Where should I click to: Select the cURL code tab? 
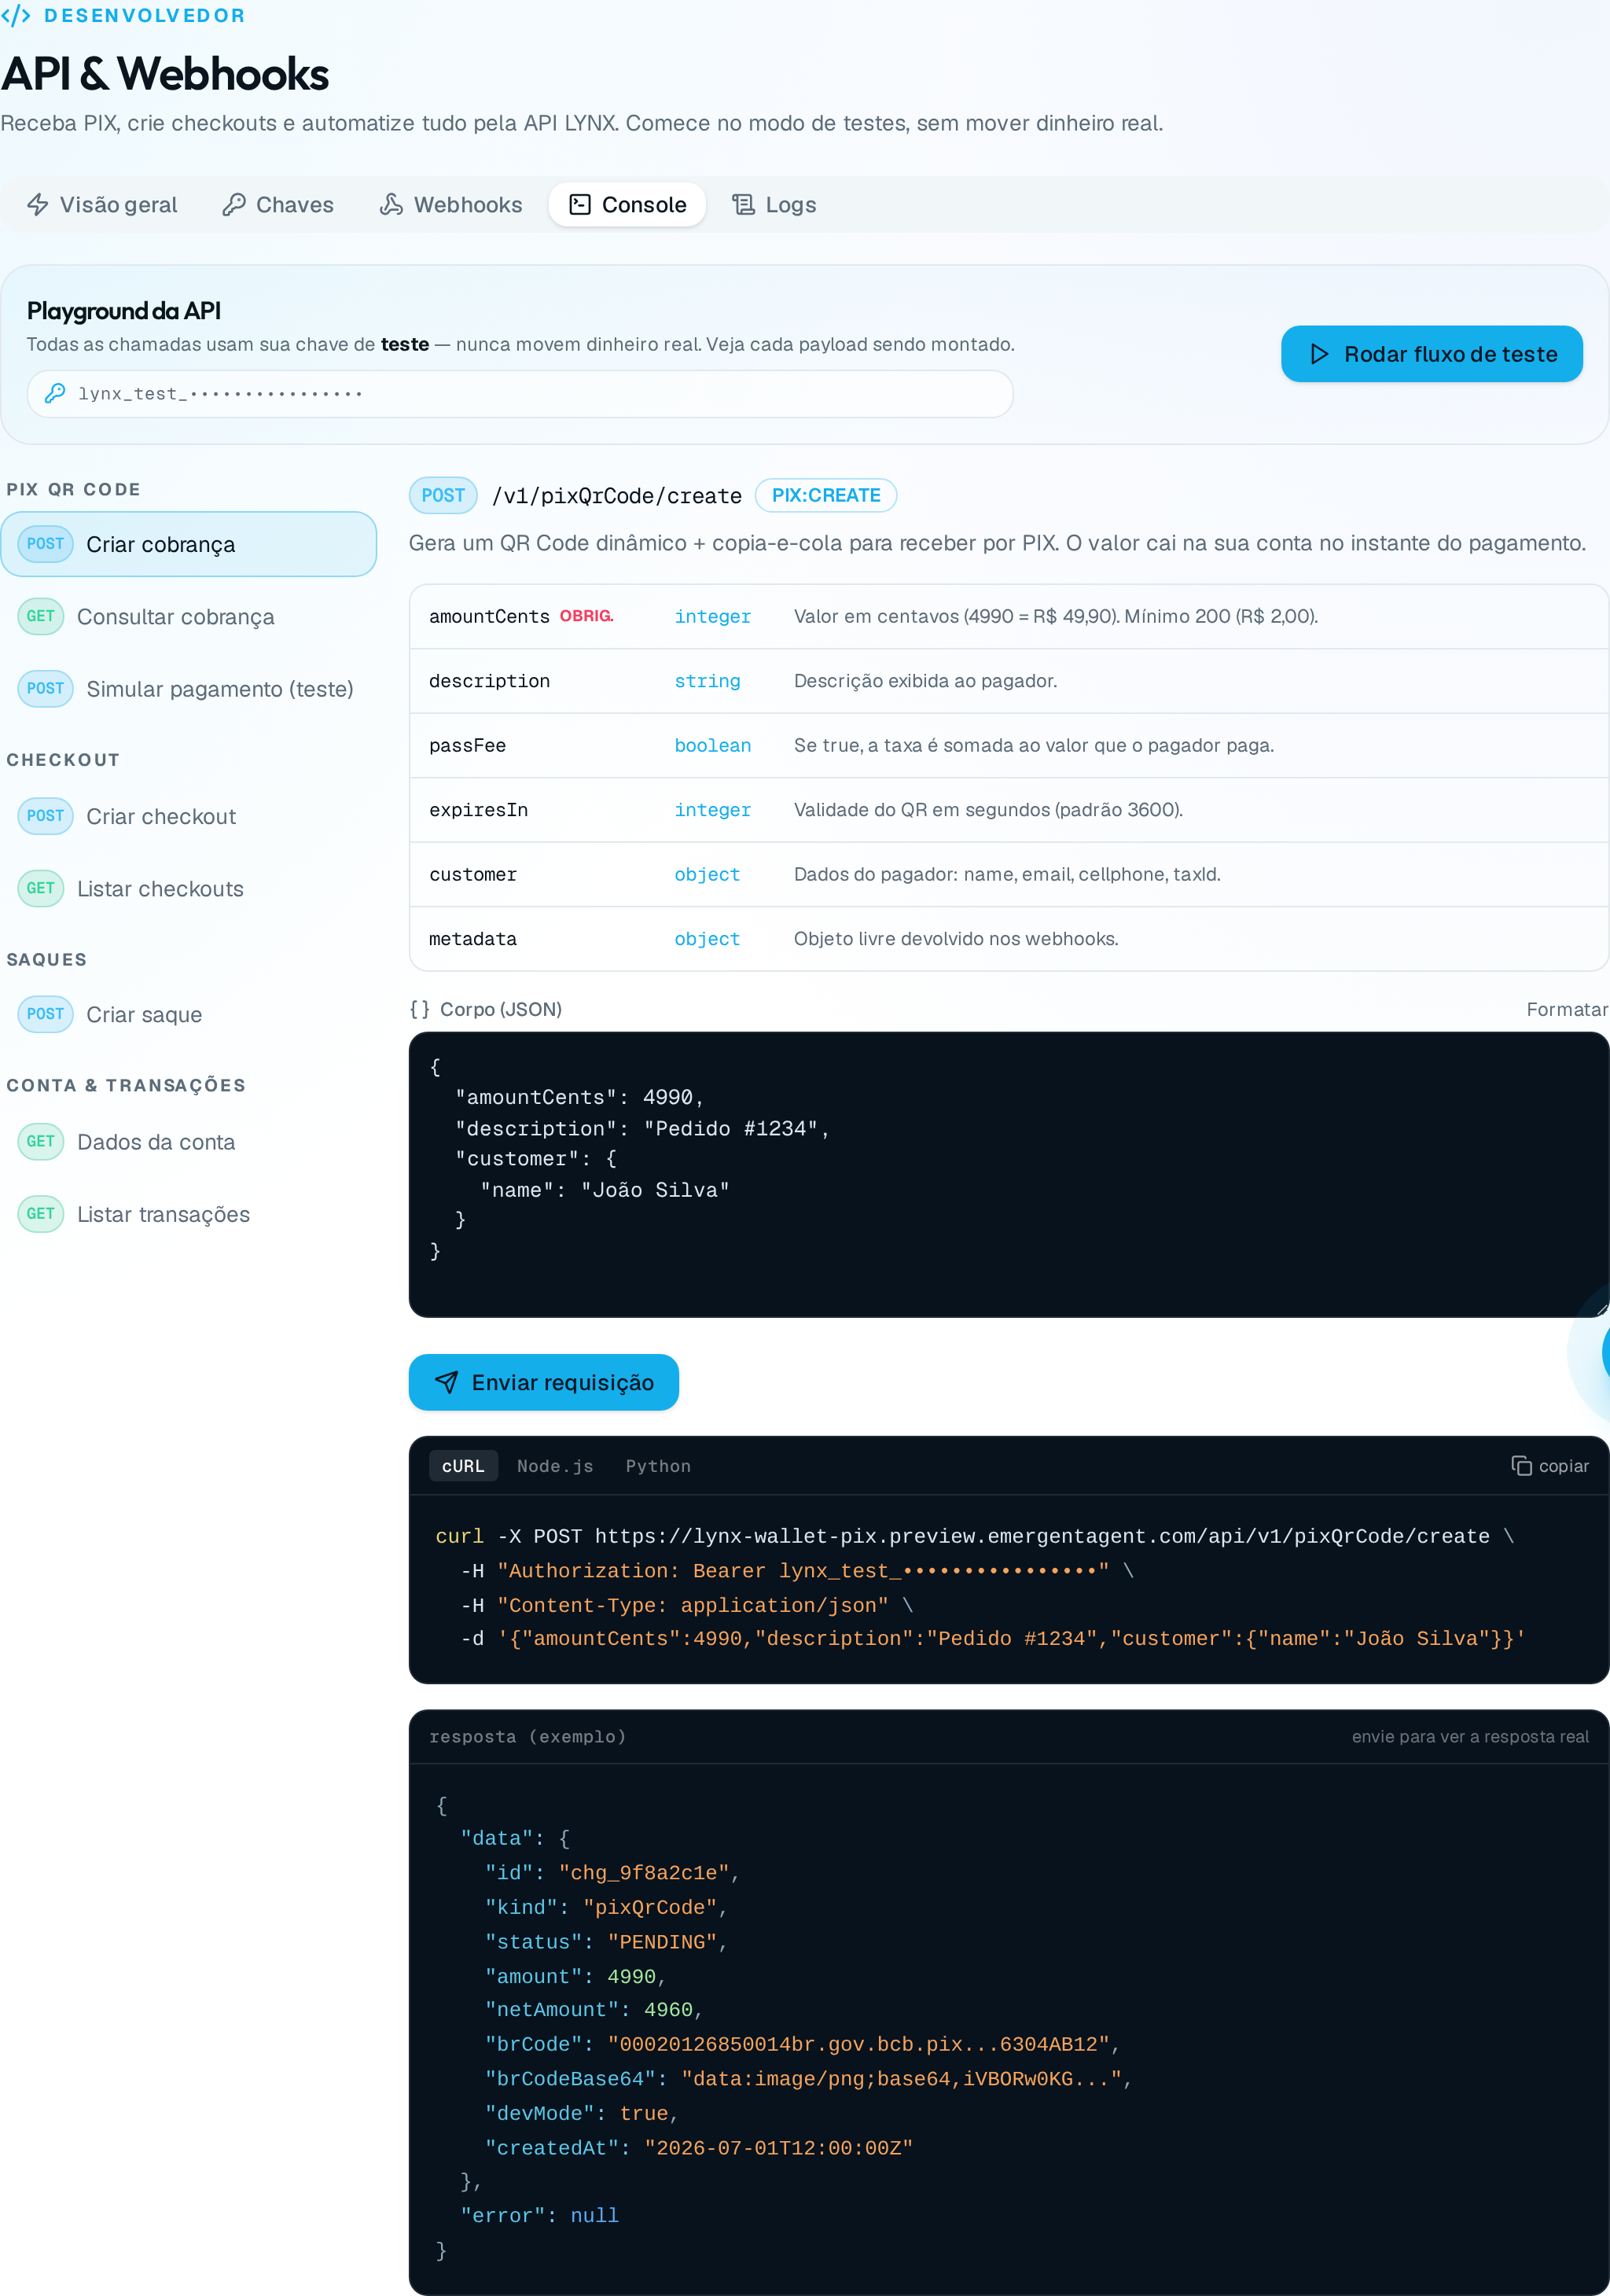coord(463,1466)
